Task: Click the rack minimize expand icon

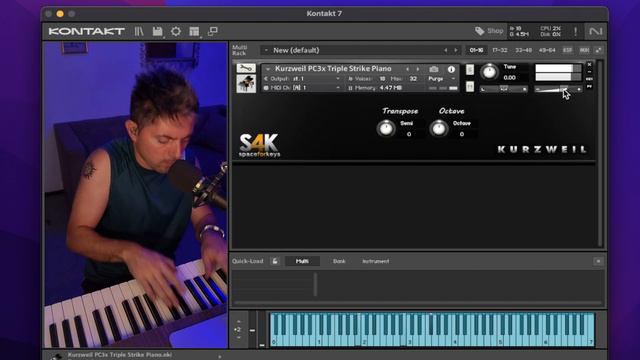Action: click(x=598, y=50)
